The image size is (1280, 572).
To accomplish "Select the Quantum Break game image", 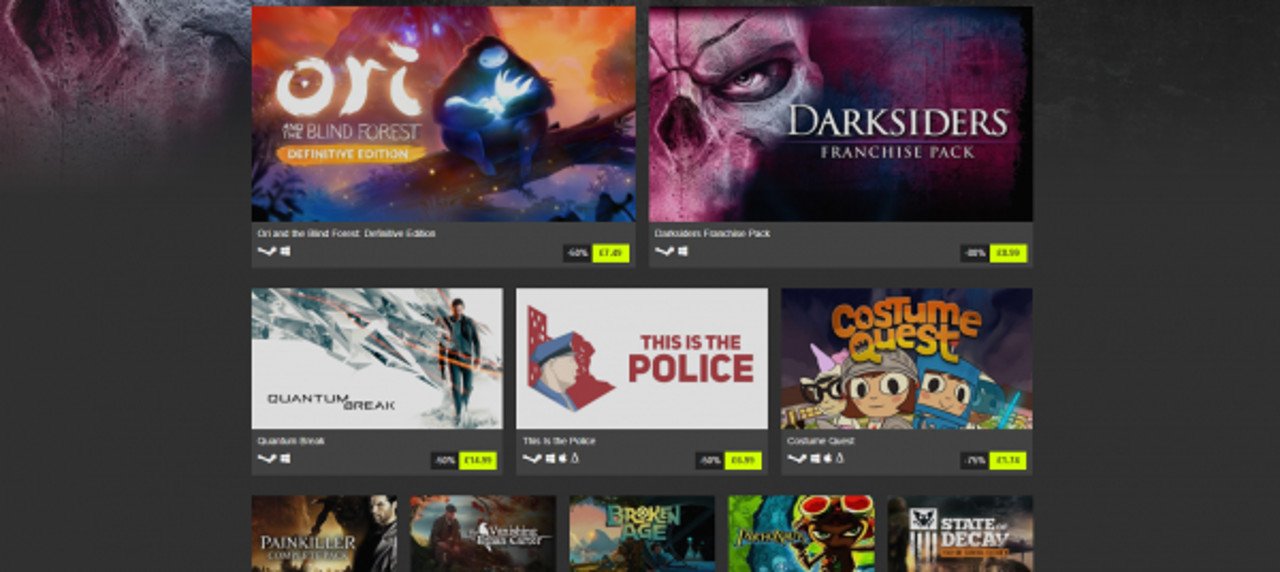I will click(377, 359).
